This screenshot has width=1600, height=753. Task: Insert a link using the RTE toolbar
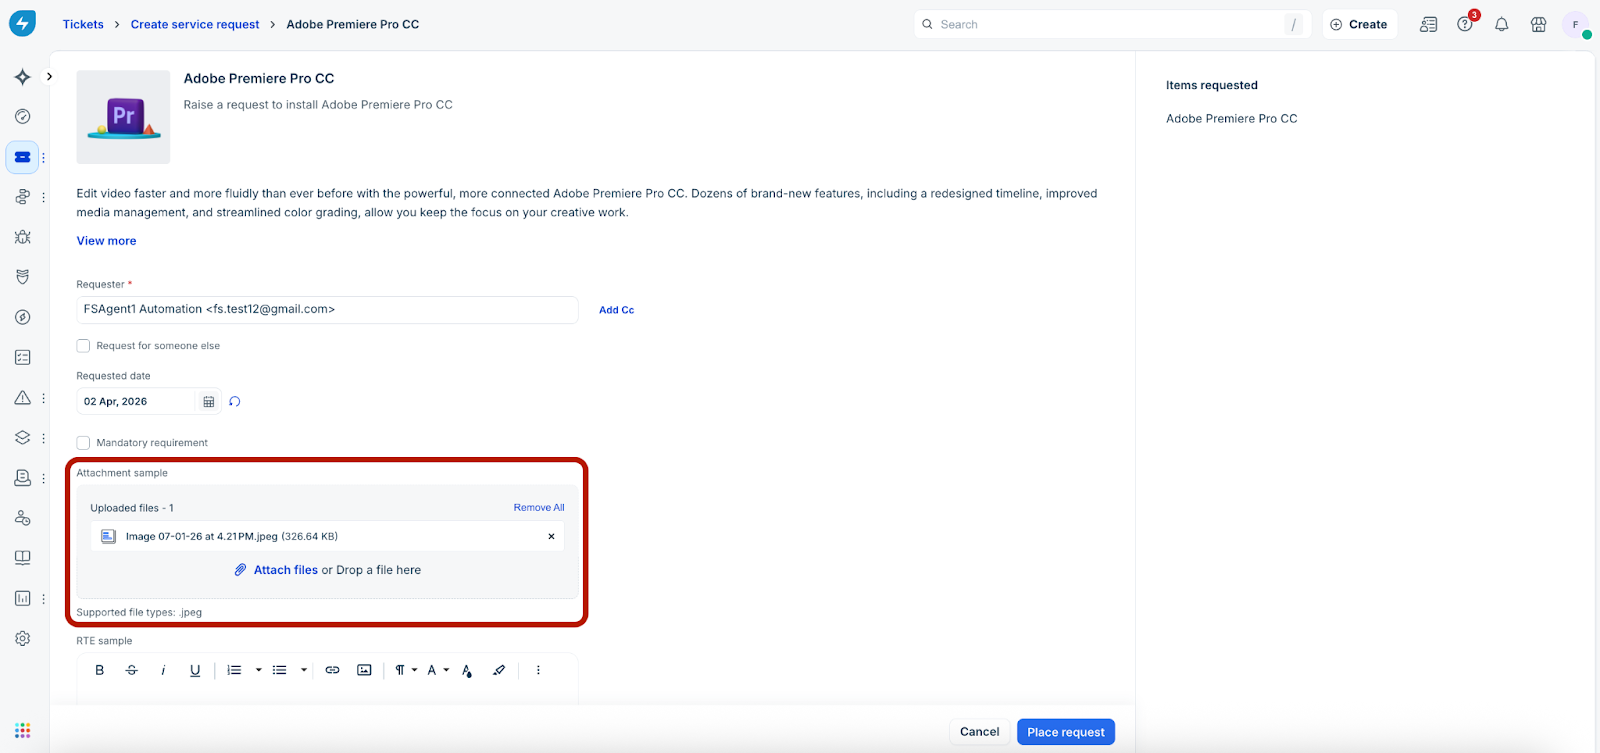point(332,670)
